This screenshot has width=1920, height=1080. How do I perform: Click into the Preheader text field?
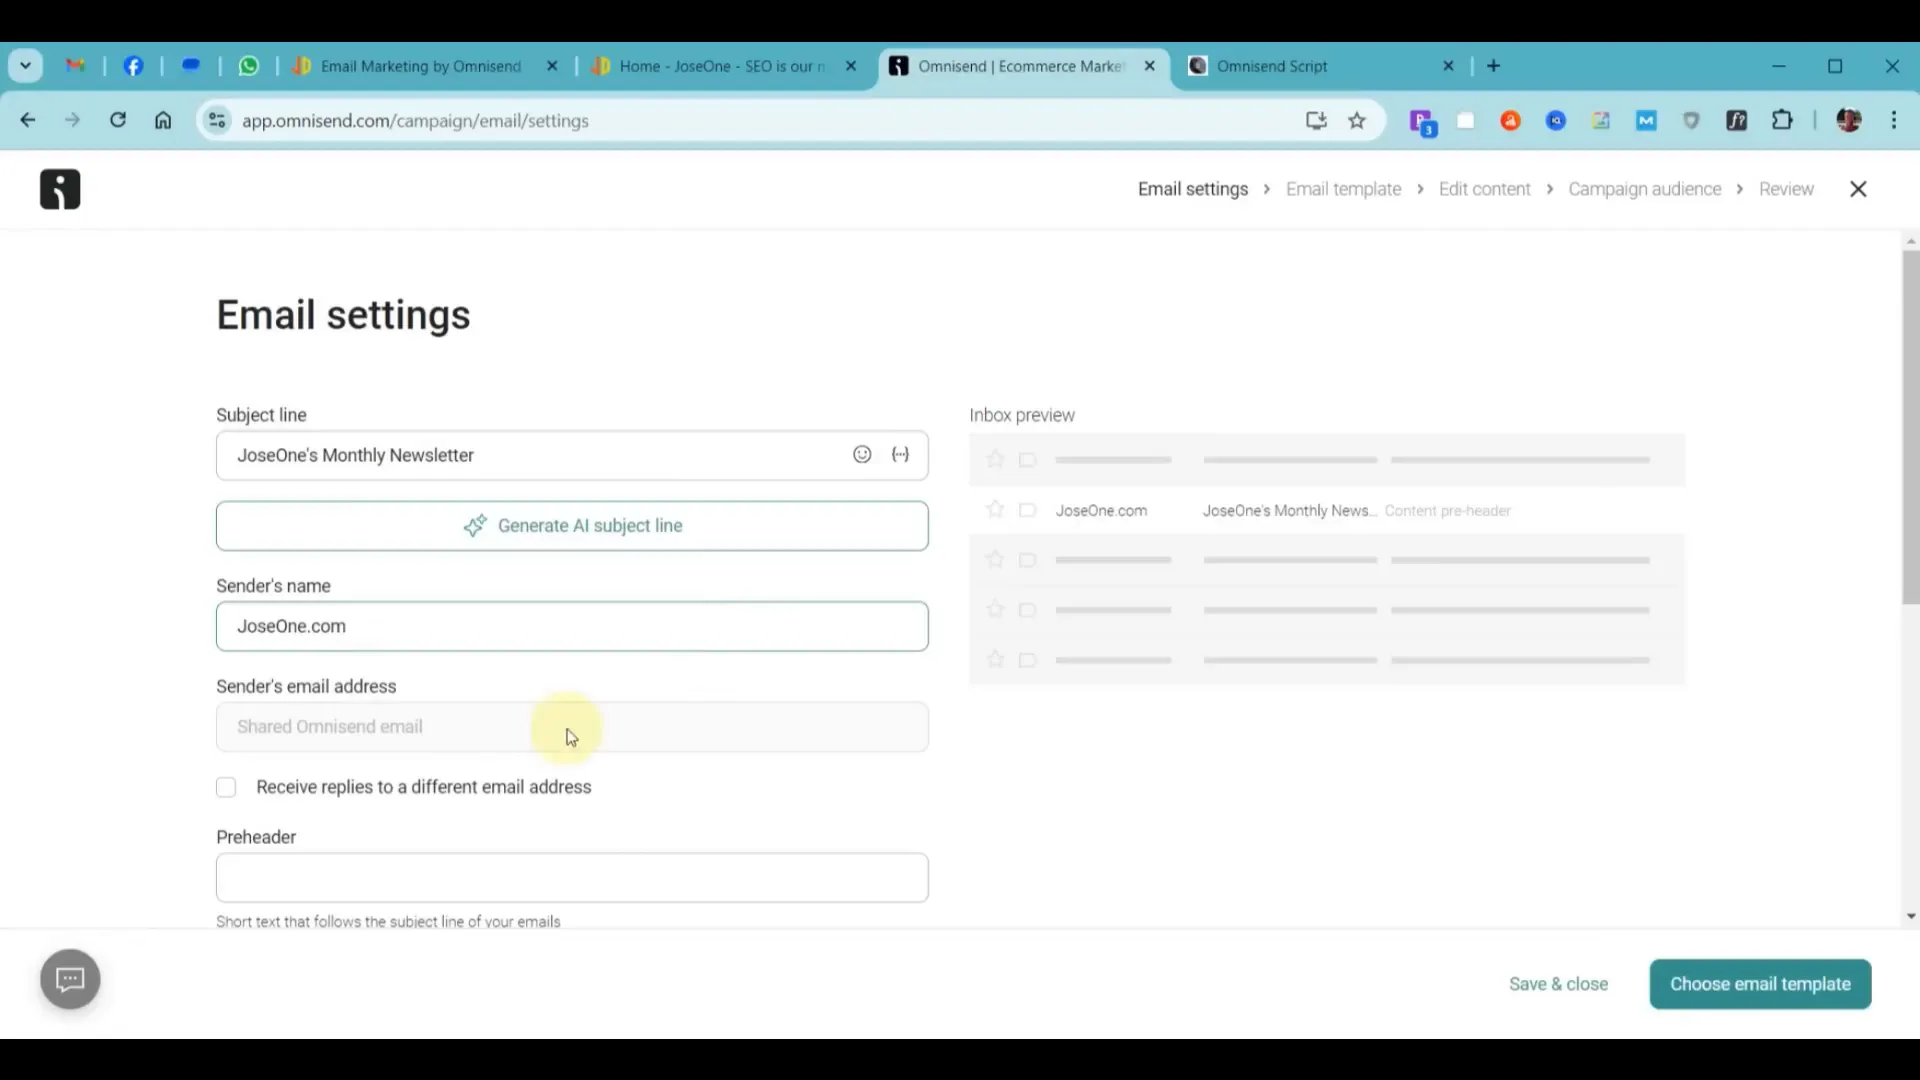coord(572,878)
